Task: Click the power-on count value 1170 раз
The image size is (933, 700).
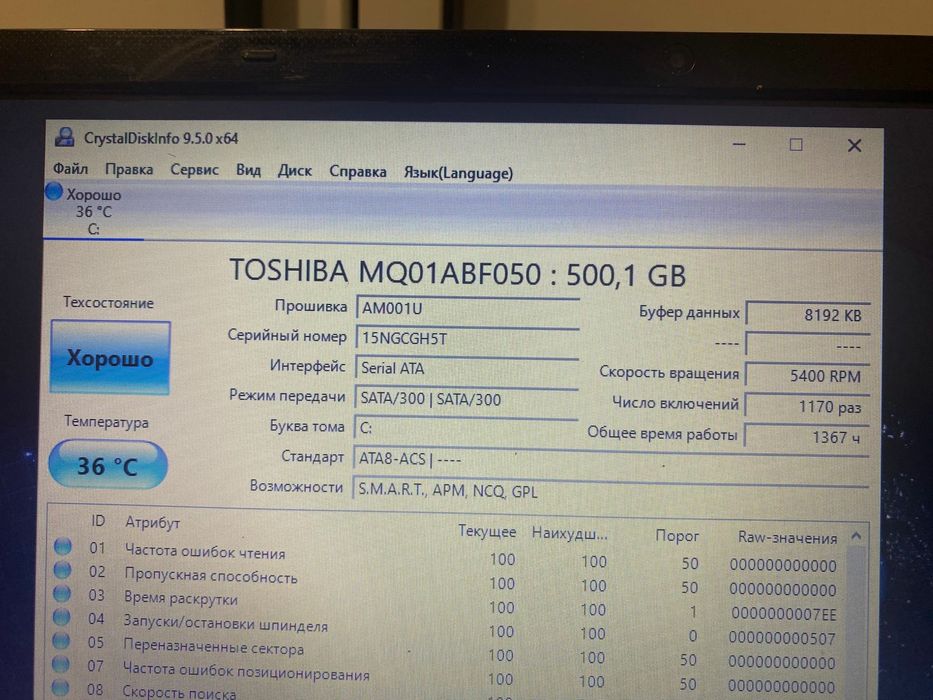Action: pos(807,407)
